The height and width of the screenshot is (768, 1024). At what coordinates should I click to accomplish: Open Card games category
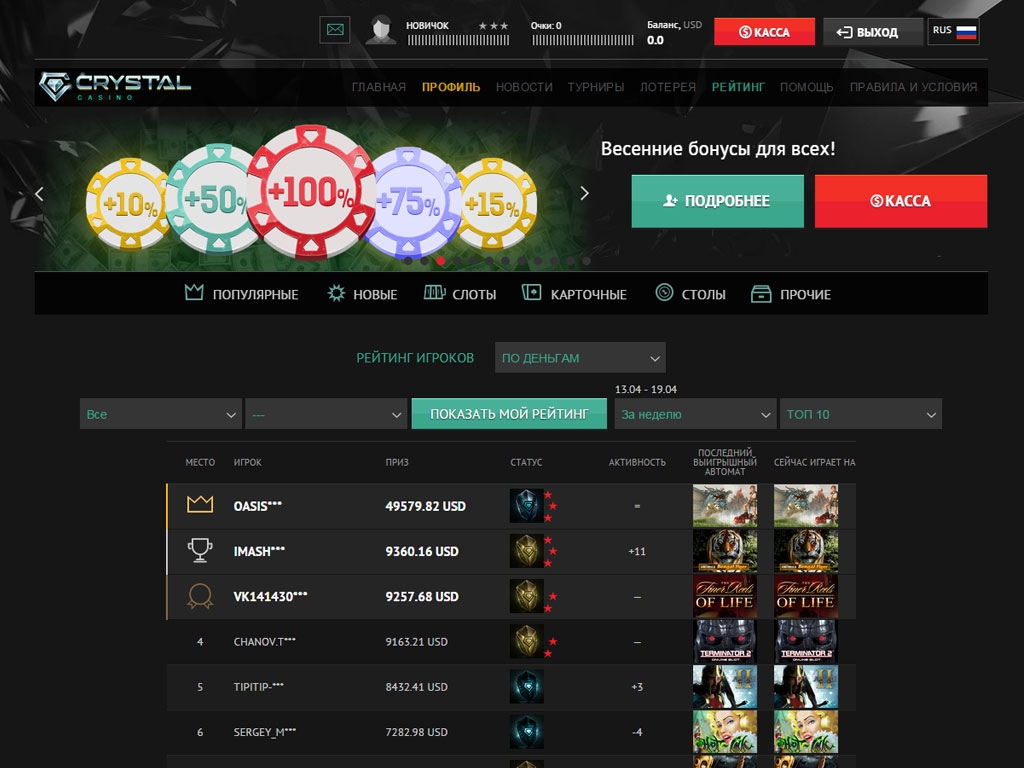click(575, 294)
